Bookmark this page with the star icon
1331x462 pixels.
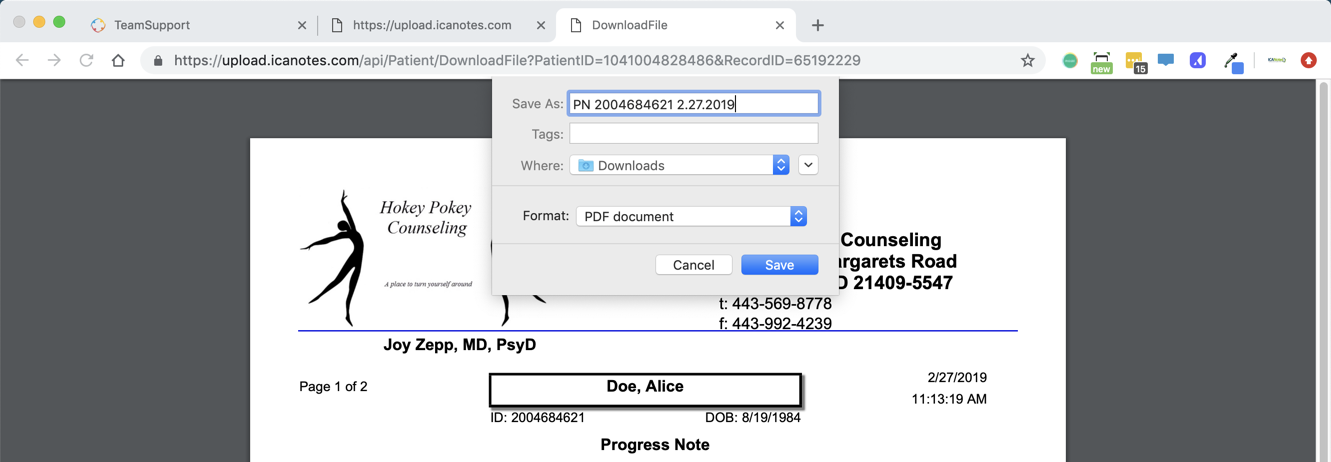(x=1027, y=60)
